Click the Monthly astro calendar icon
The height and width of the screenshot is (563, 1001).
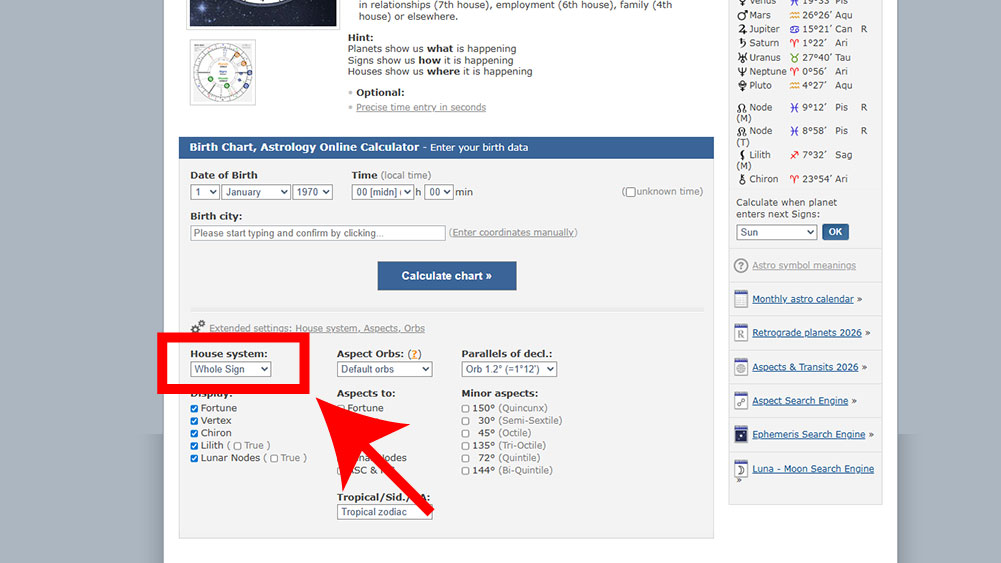[x=741, y=299]
